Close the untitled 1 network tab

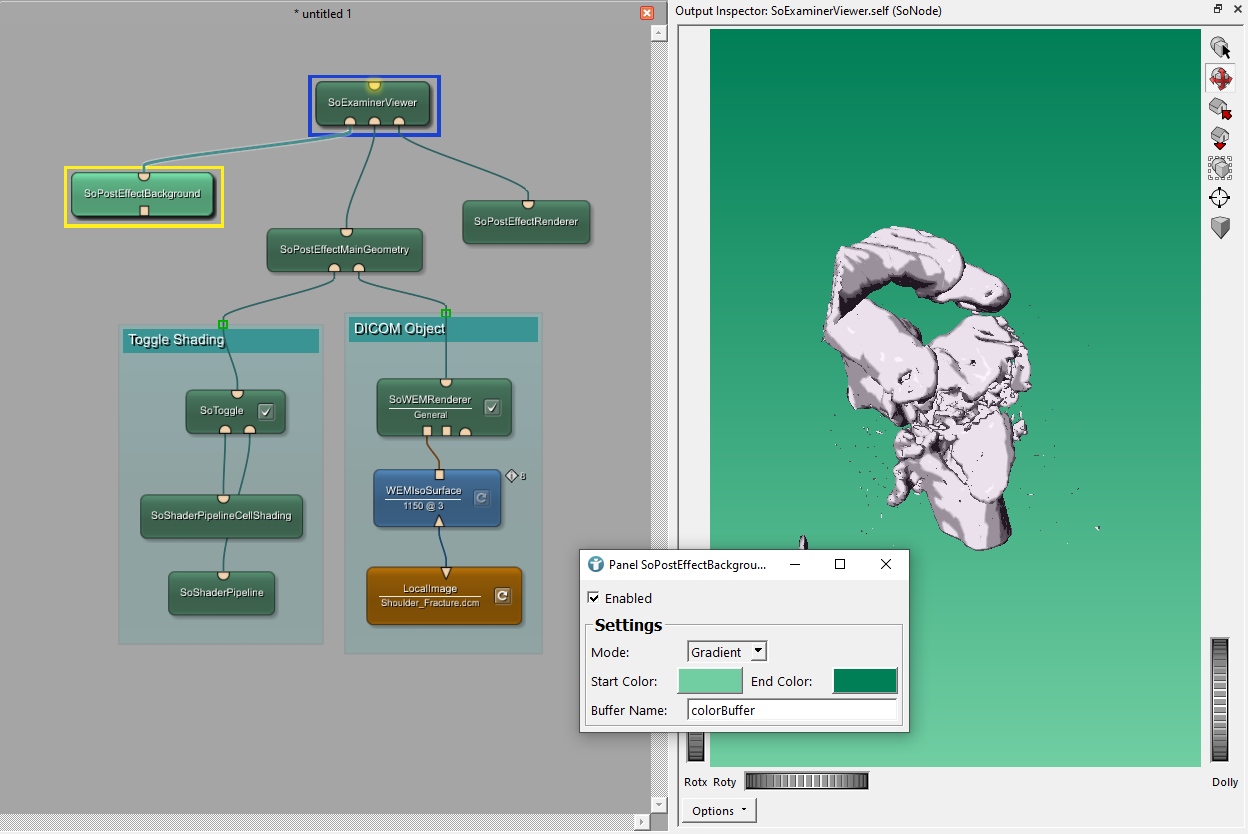(647, 14)
